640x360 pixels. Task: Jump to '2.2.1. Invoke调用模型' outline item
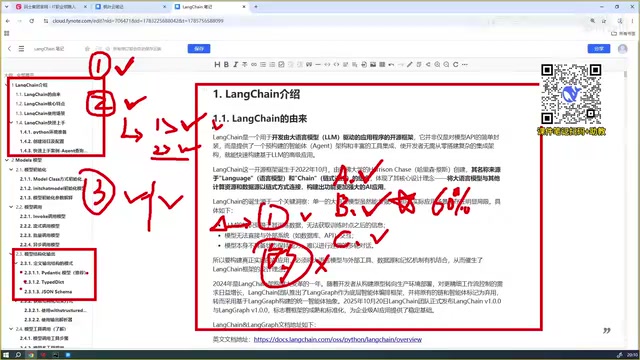(42, 216)
